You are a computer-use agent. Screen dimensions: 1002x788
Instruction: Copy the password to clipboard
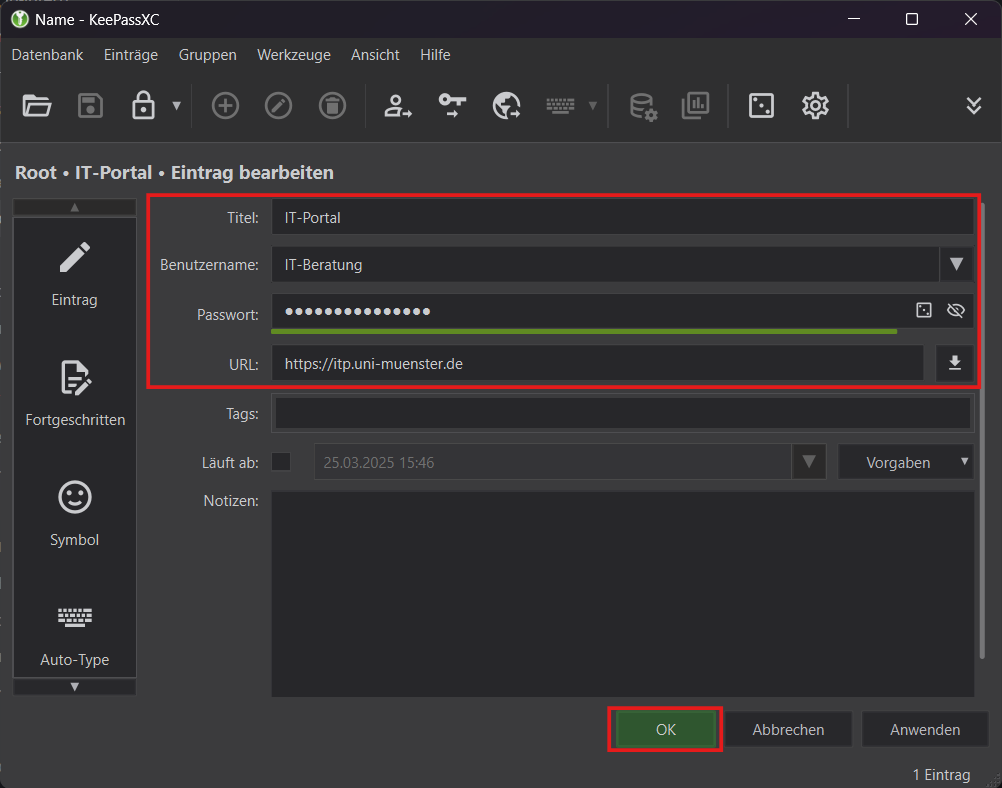click(451, 105)
